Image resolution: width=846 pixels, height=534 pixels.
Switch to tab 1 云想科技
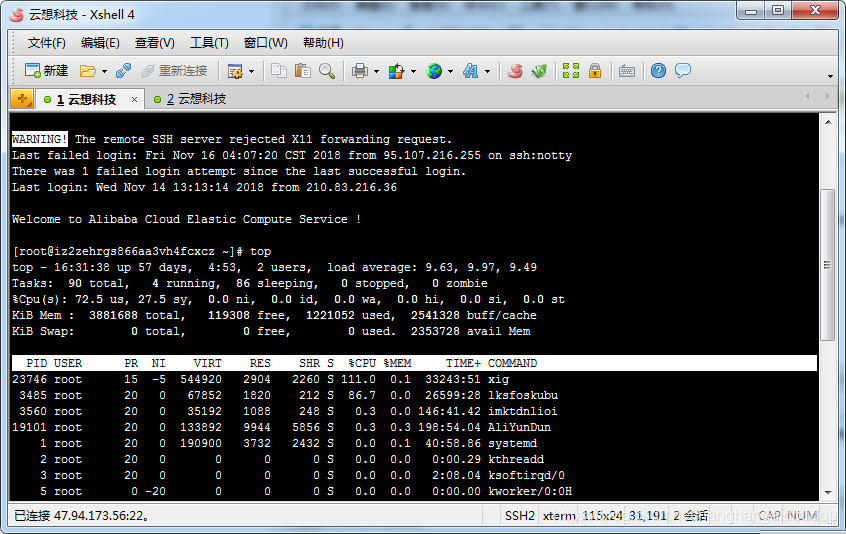tap(86, 99)
